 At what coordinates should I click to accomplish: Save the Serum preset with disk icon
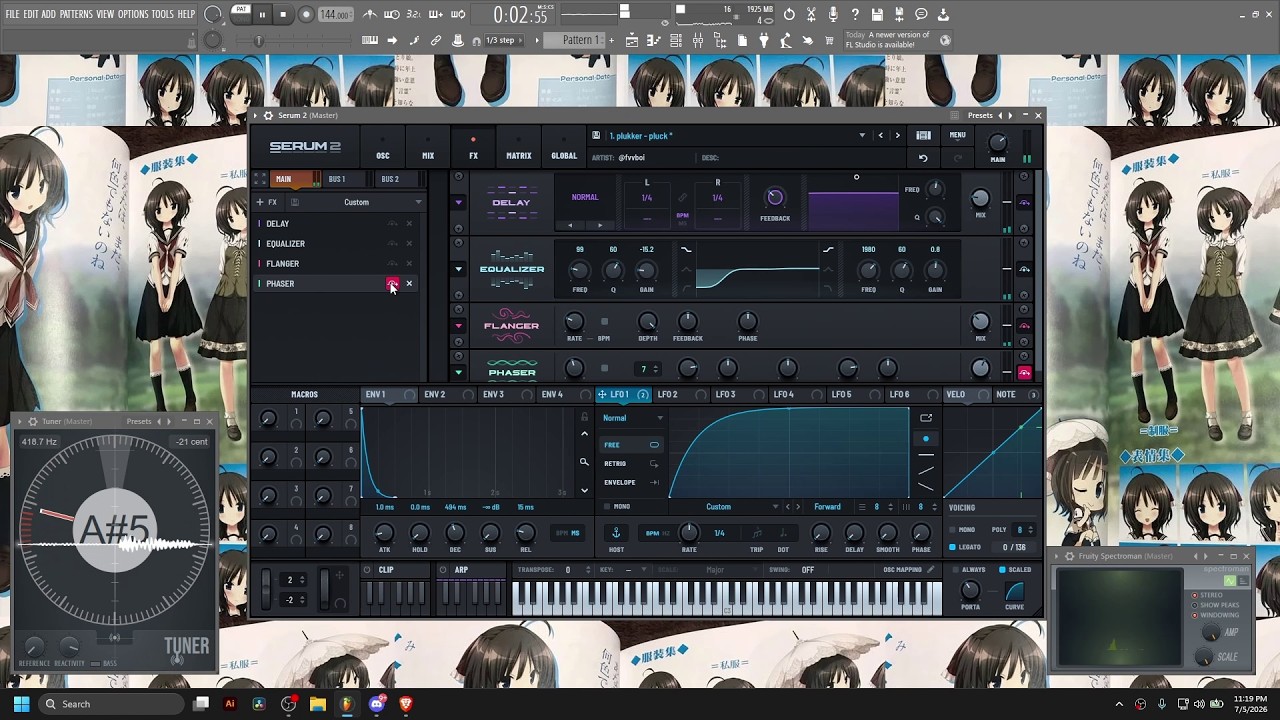(596, 136)
